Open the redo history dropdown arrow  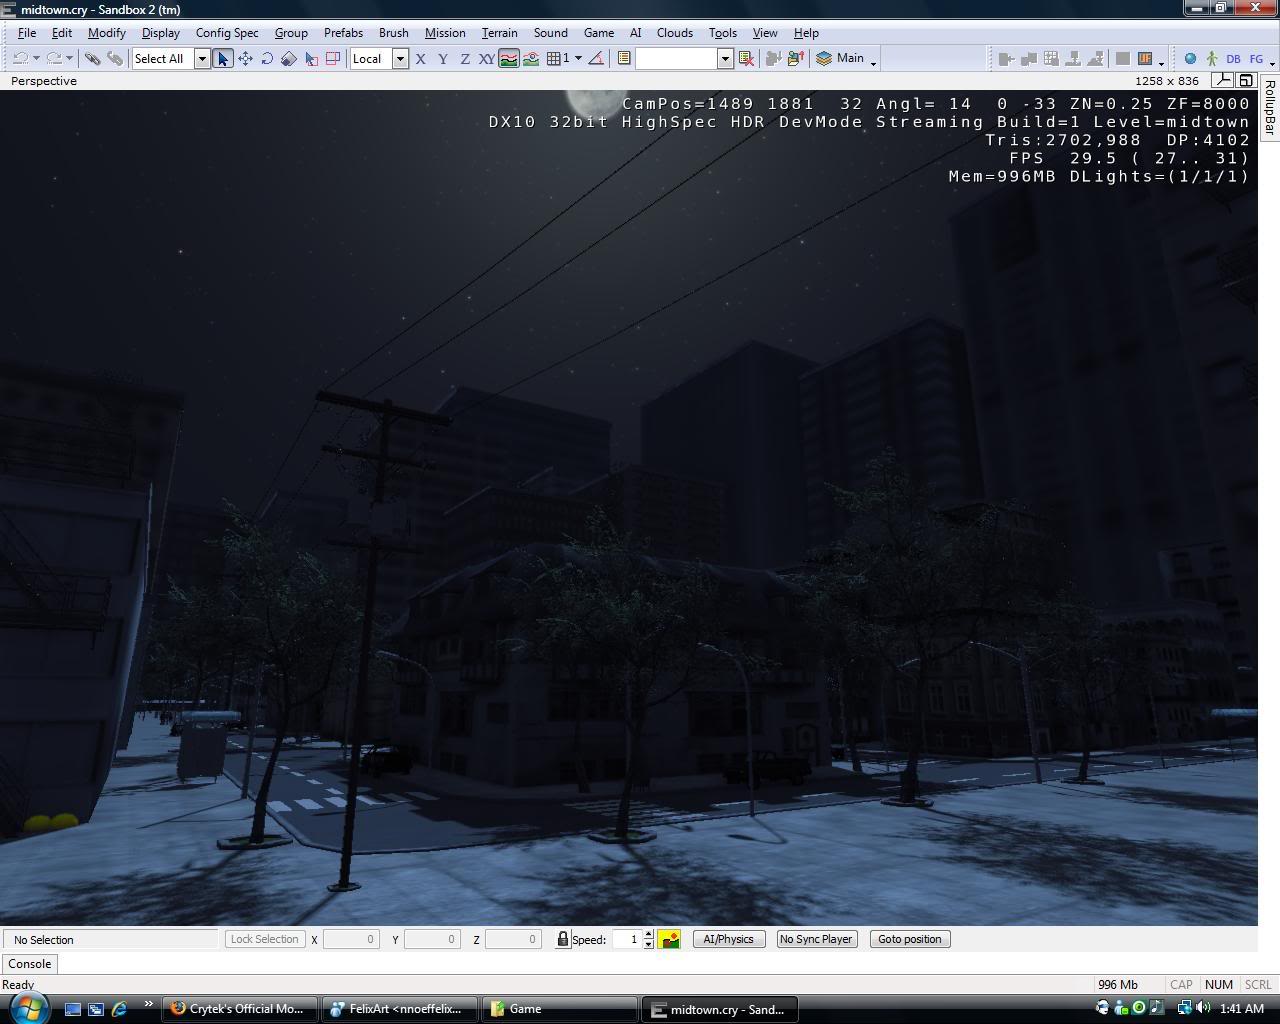(69, 58)
